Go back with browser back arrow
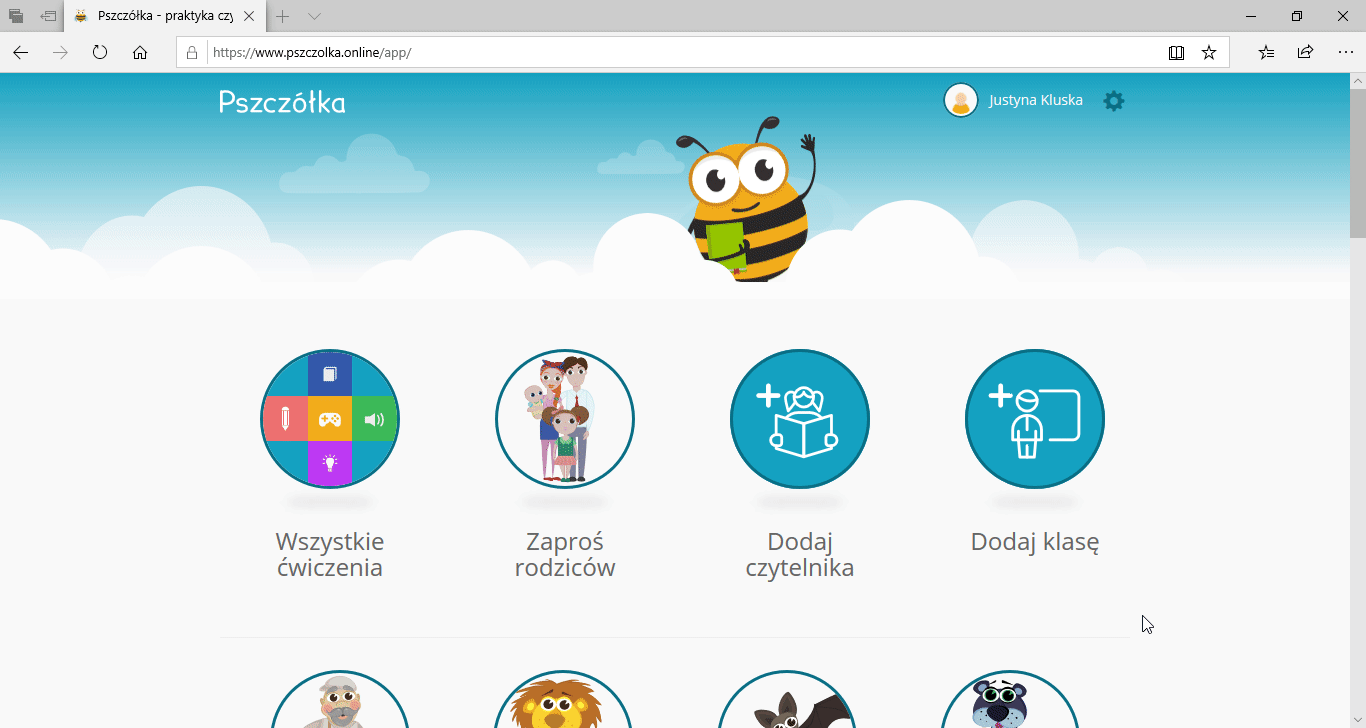Image resolution: width=1366 pixels, height=728 pixels. 21,53
